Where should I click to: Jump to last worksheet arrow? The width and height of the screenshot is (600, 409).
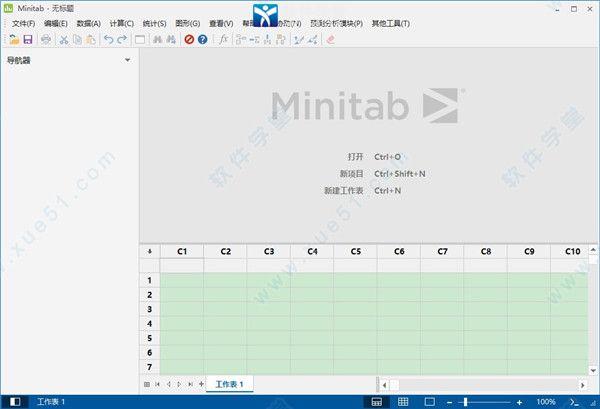click(190, 384)
